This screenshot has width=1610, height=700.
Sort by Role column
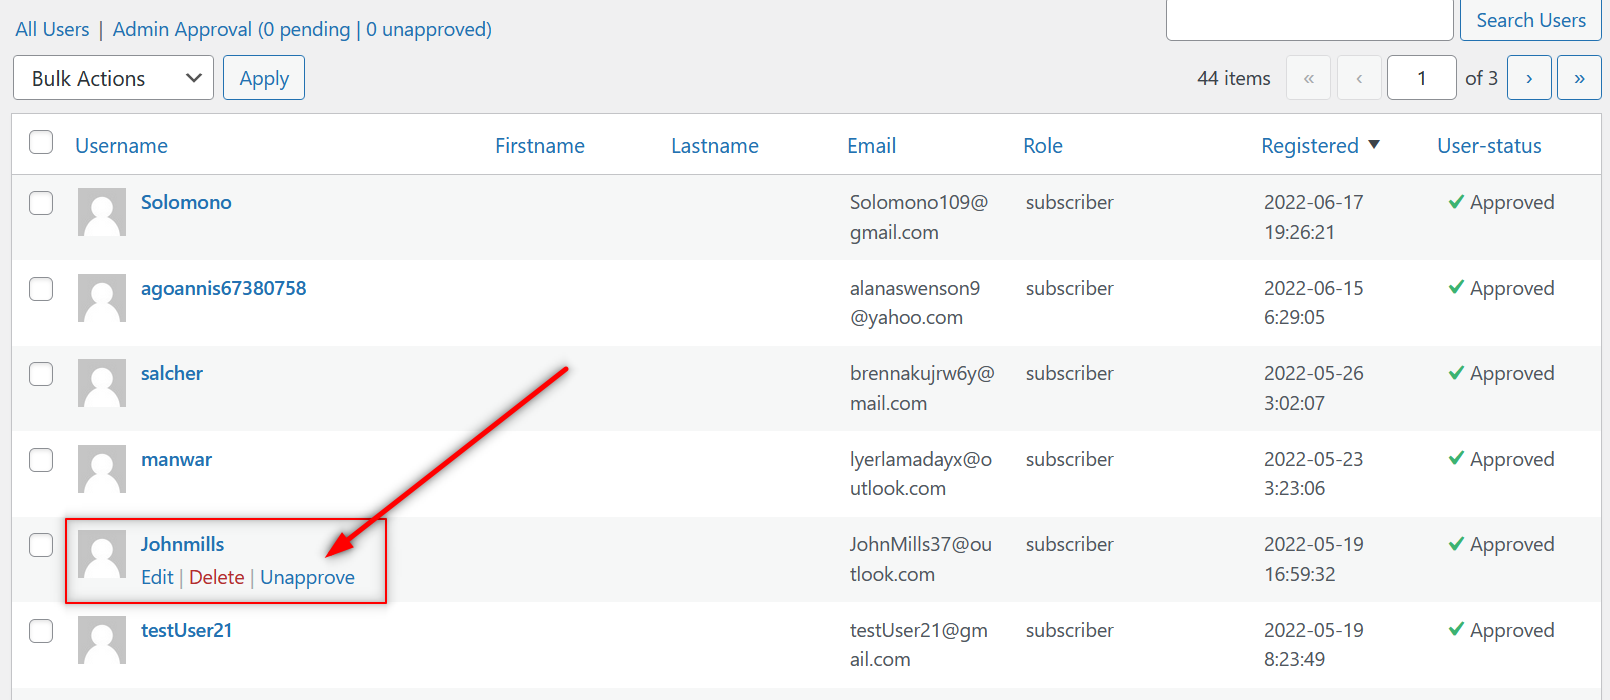click(1043, 146)
